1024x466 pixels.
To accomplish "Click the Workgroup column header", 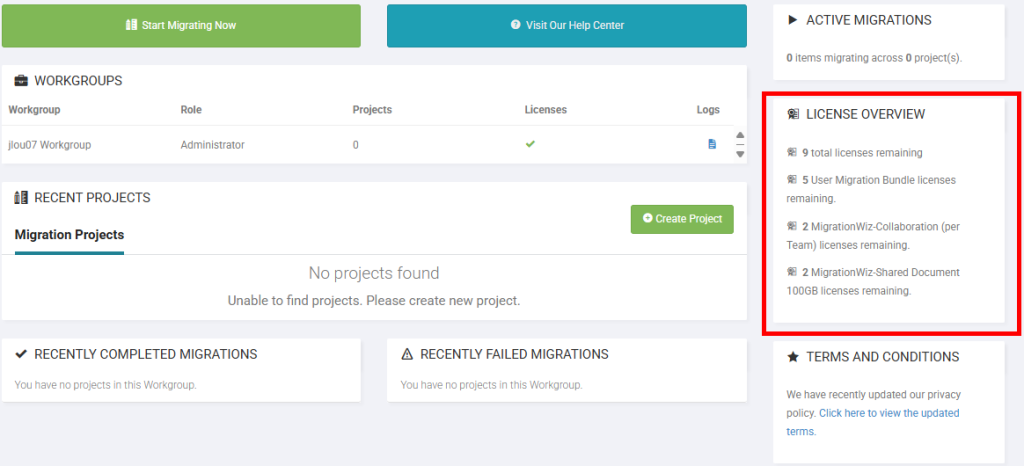I will coord(34,110).
